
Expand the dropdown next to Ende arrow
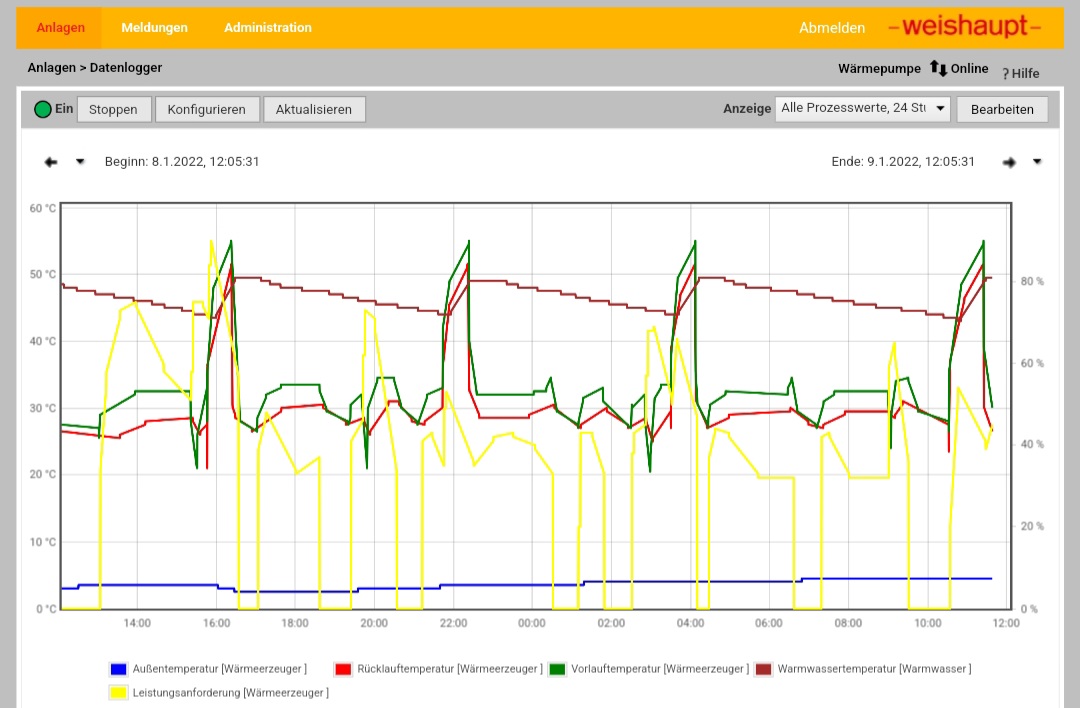tap(1037, 162)
